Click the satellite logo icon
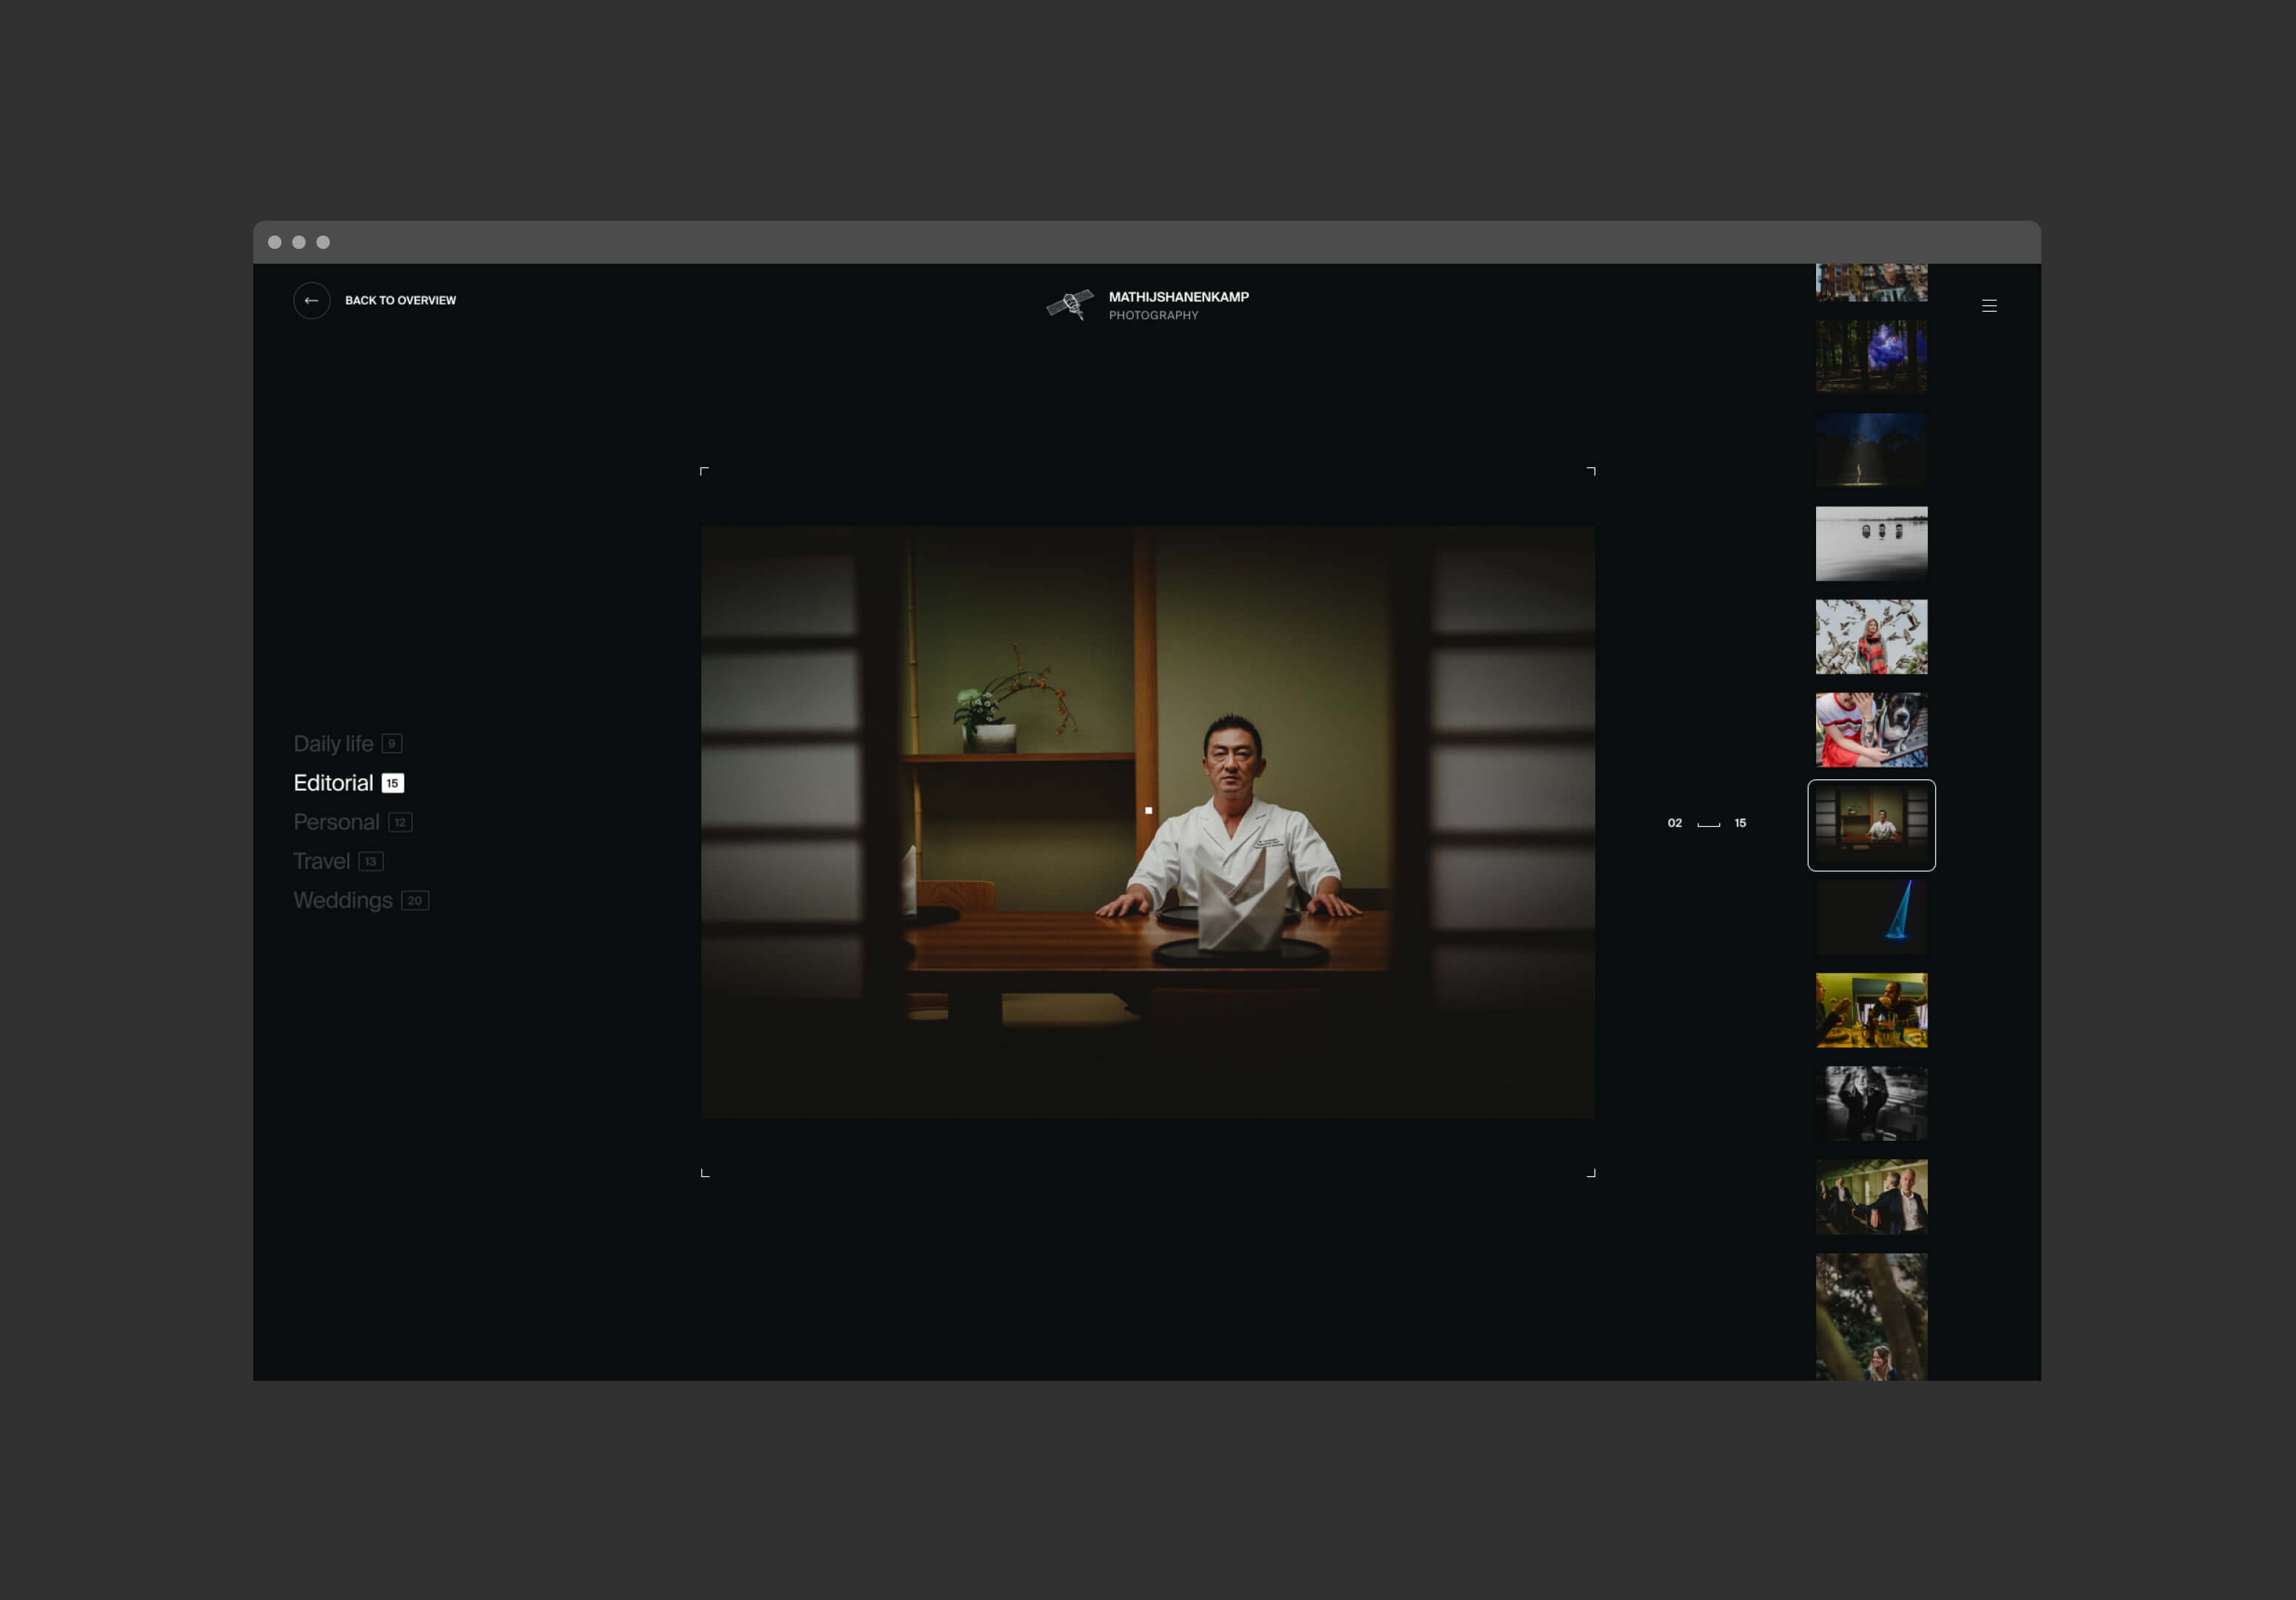Viewport: 2296px width, 1600px height. coord(1069,304)
